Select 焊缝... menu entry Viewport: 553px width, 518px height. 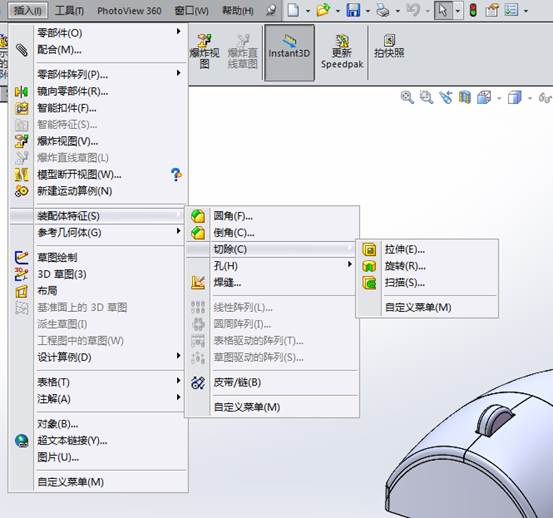click(272, 282)
